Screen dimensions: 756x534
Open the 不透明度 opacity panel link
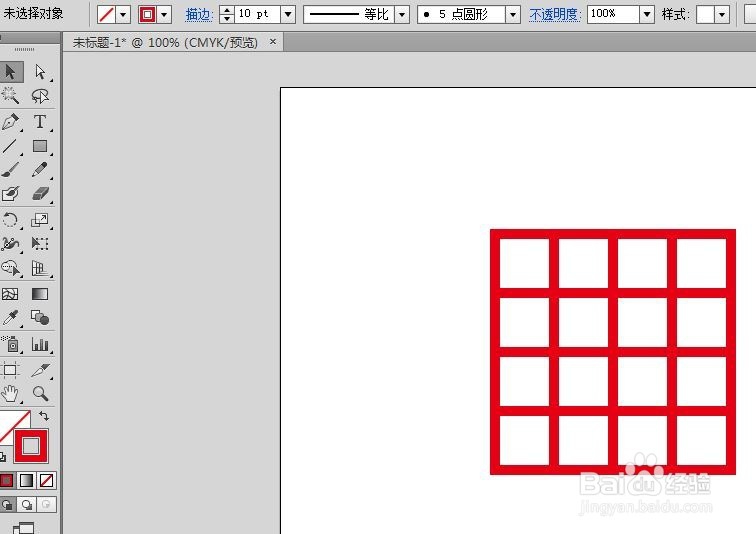coord(555,14)
